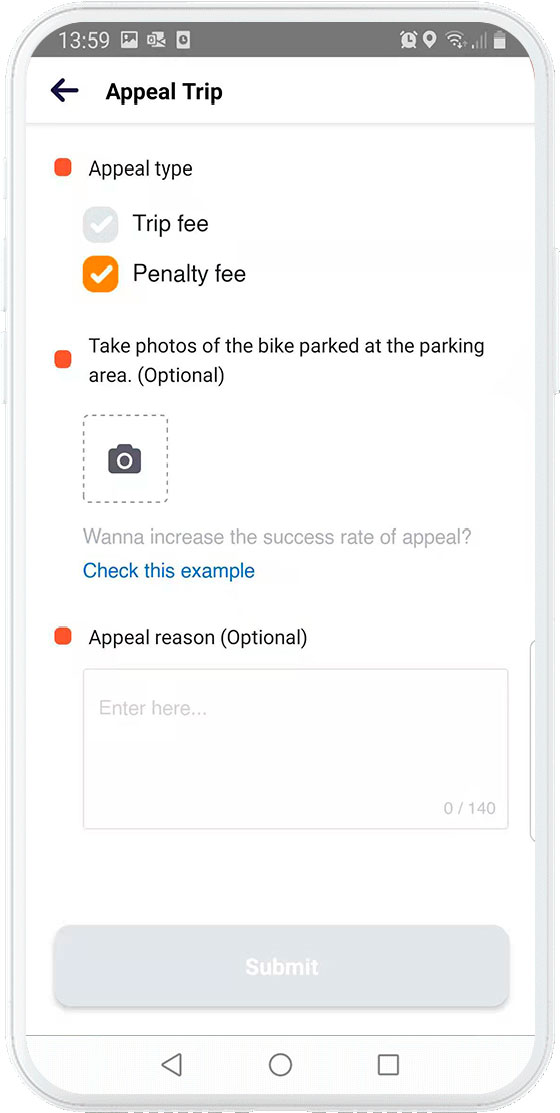Tap the location pin status icon
The width and height of the screenshot is (560, 1113).
click(429, 40)
